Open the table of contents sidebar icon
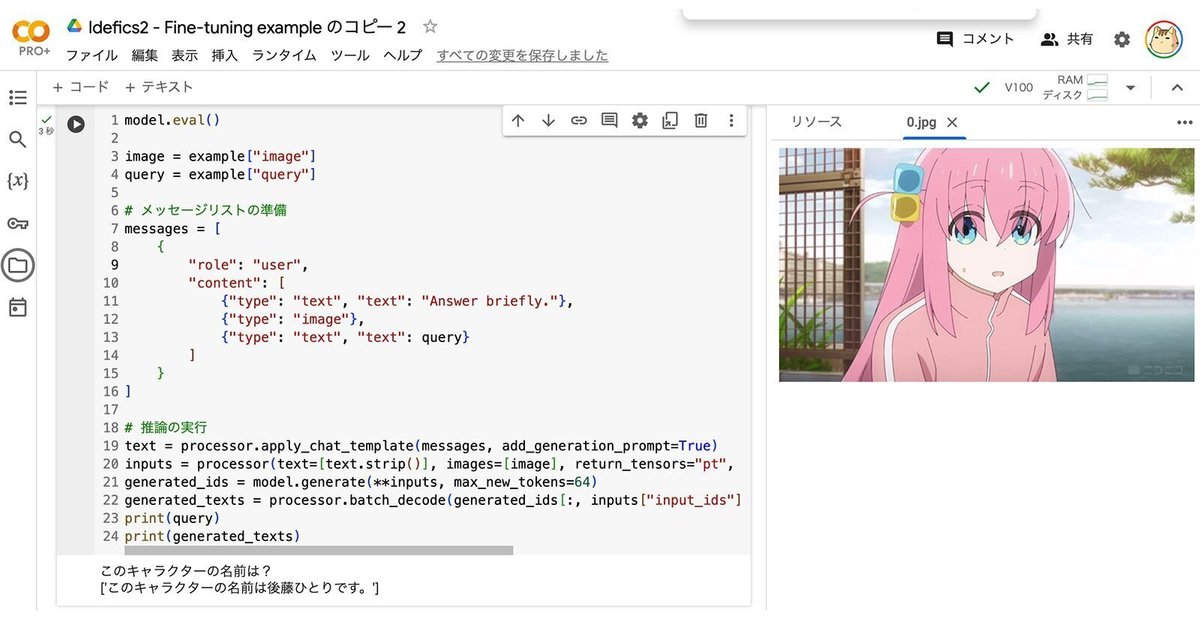This screenshot has height=619, width=1200. click(x=17, y=97)
